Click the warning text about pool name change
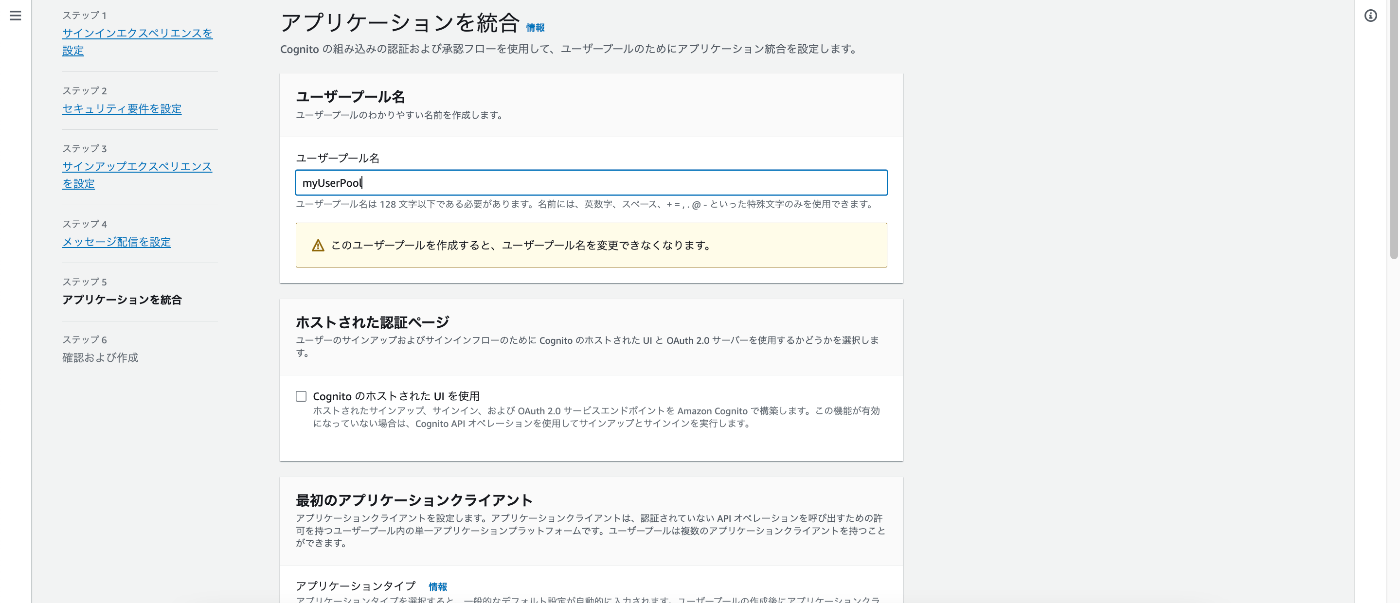 point(521,245)
